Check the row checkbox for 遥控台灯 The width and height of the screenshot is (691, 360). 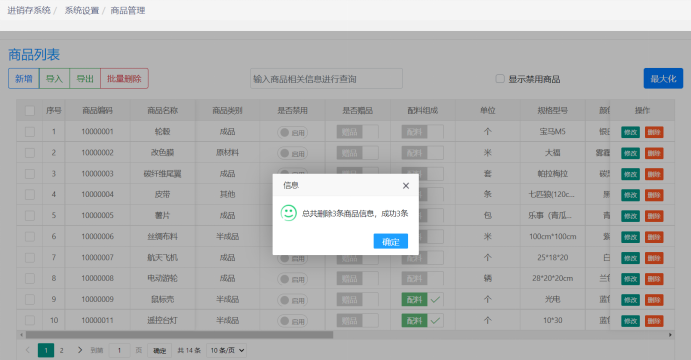30,320
